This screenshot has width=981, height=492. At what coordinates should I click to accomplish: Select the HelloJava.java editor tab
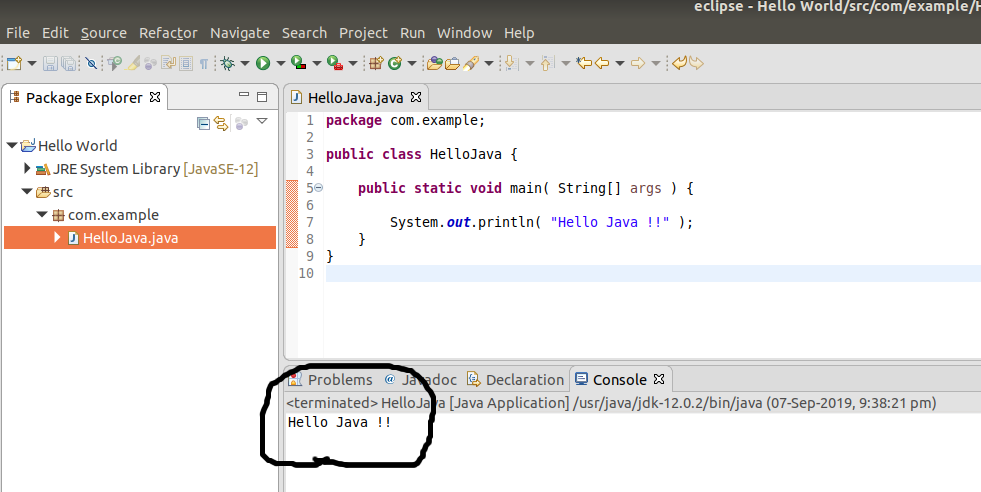[x=355, y=98]
